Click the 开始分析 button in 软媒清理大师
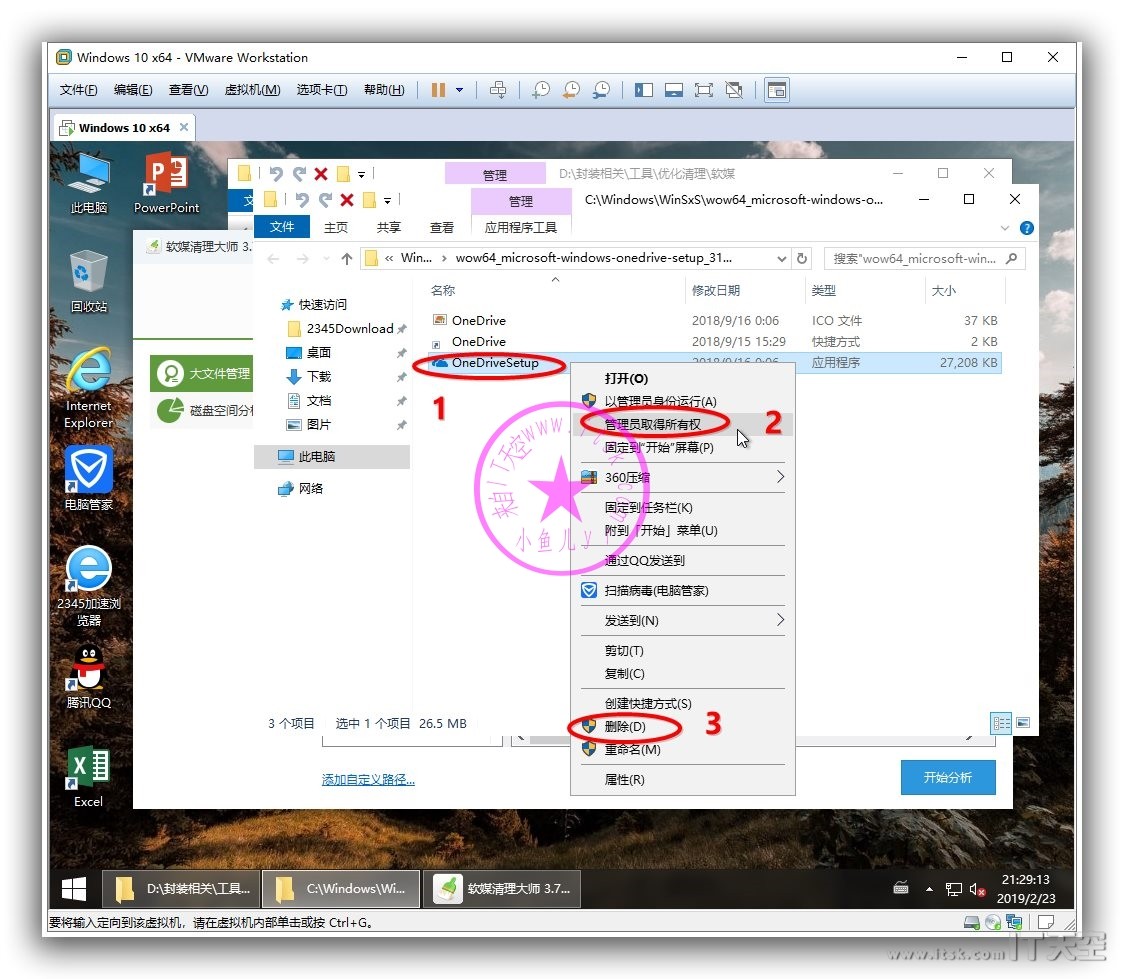The image size is (1124, 979). pos(948,778)
